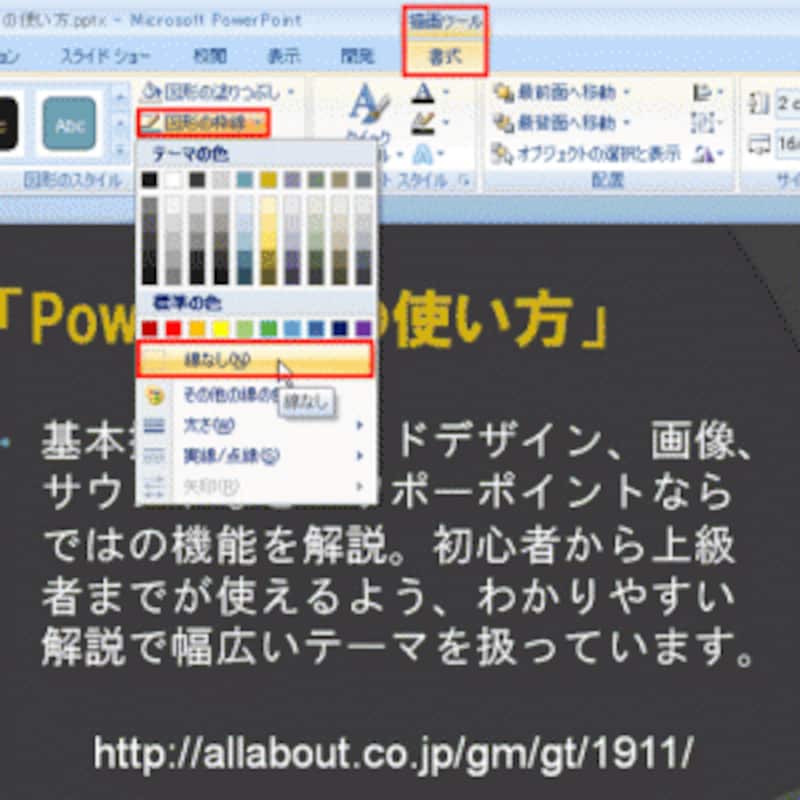Open the text fill color A menu
The image size is (800, 800).
[x=430, y=93]
